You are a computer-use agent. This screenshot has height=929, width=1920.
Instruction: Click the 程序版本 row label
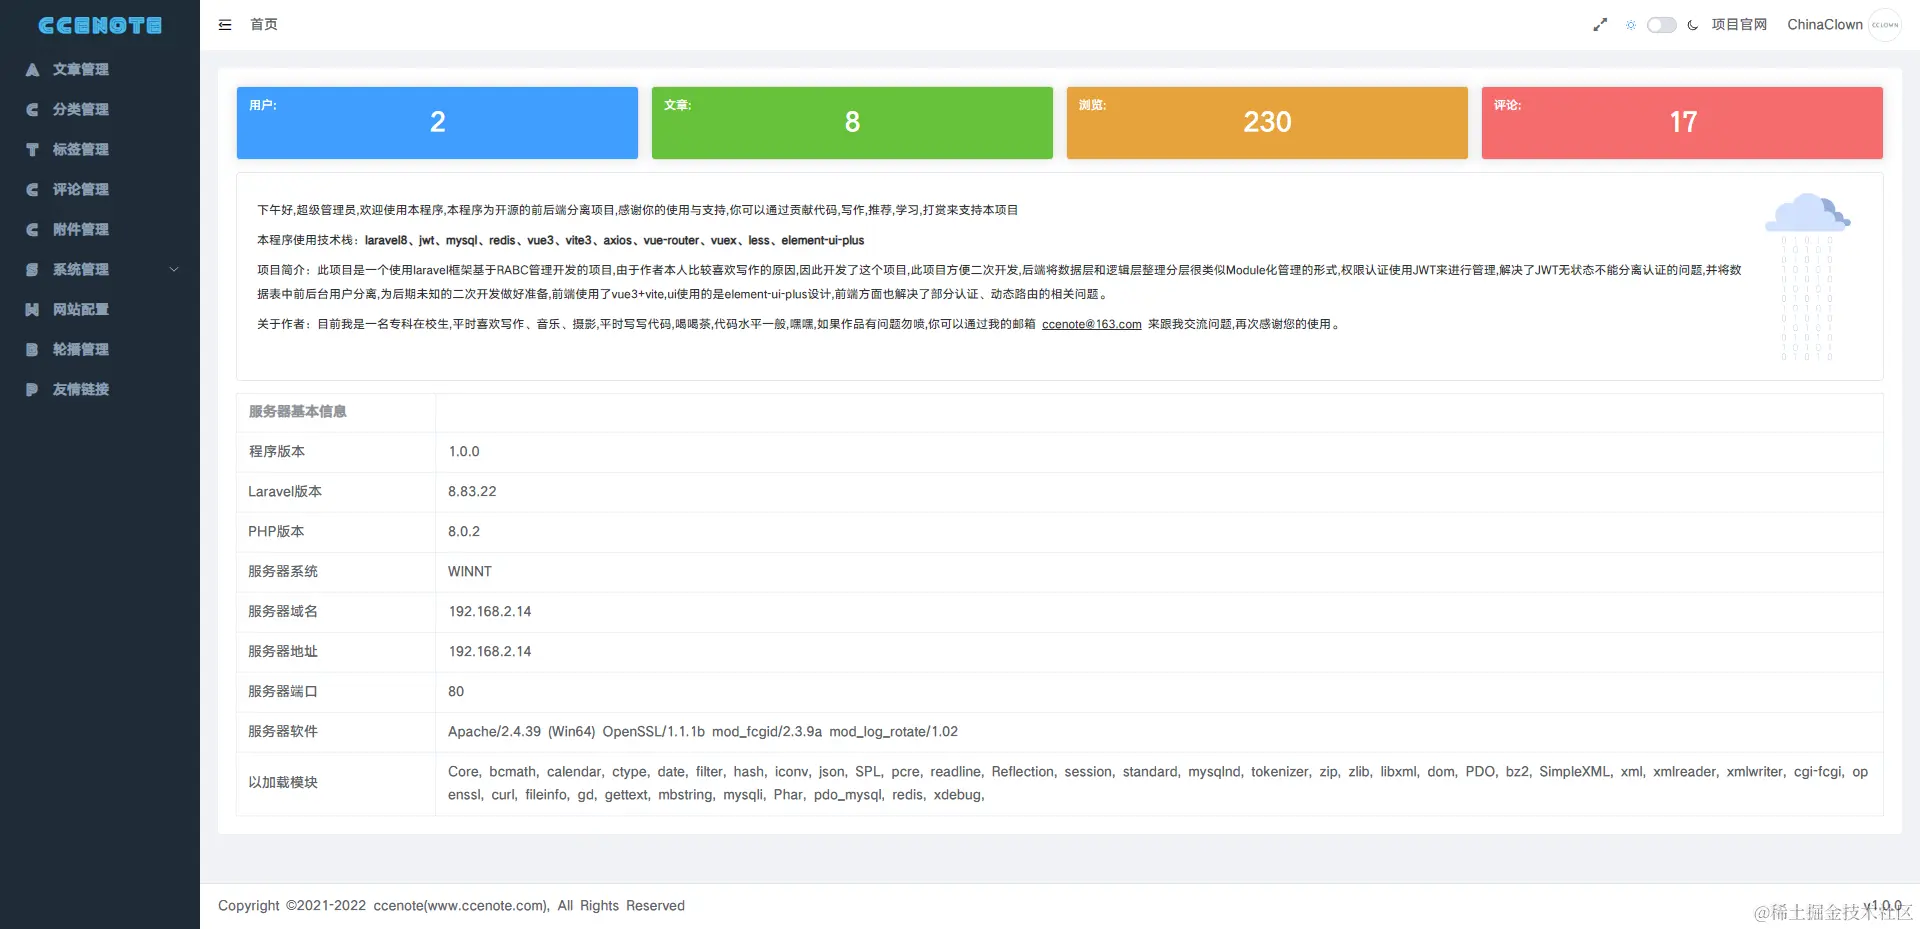coord(277,452)
